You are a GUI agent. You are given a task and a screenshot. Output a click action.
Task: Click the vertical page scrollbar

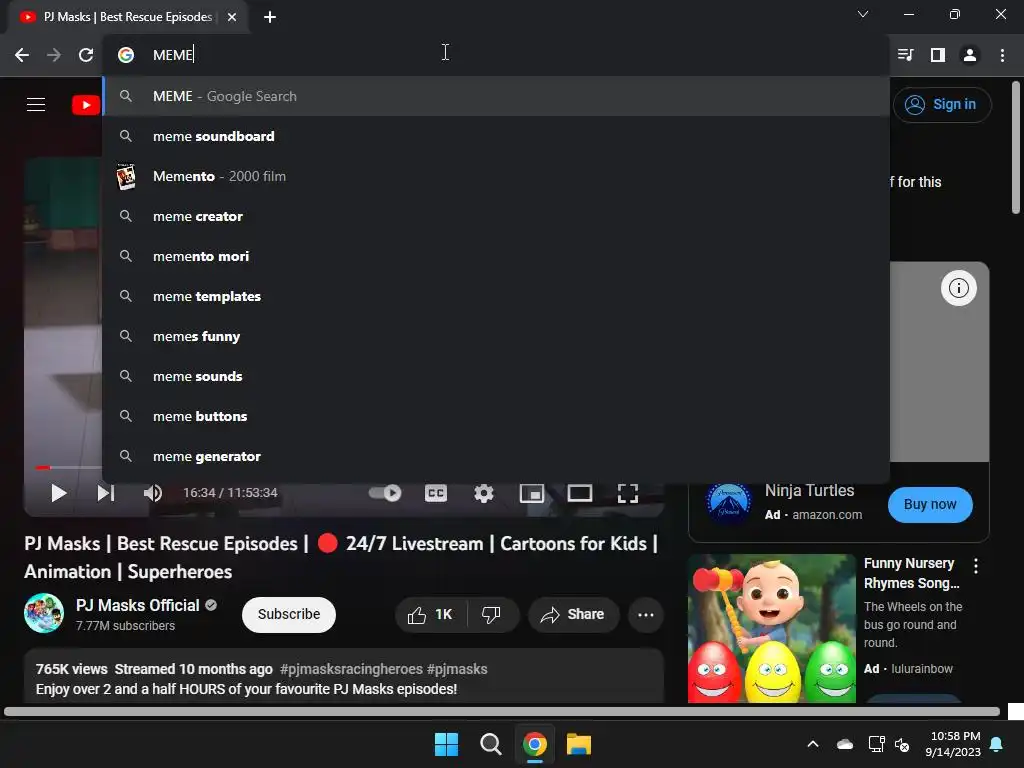pyautogui.click(x=1016, y=147)
